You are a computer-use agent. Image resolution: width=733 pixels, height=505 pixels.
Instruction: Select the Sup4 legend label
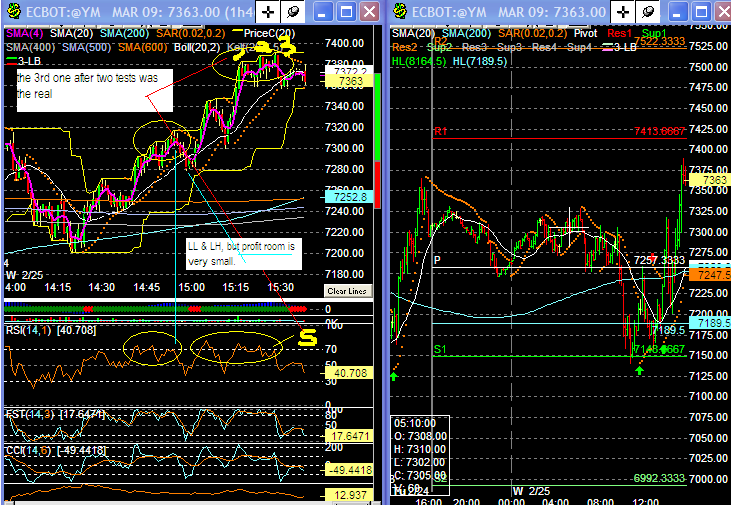580,47
